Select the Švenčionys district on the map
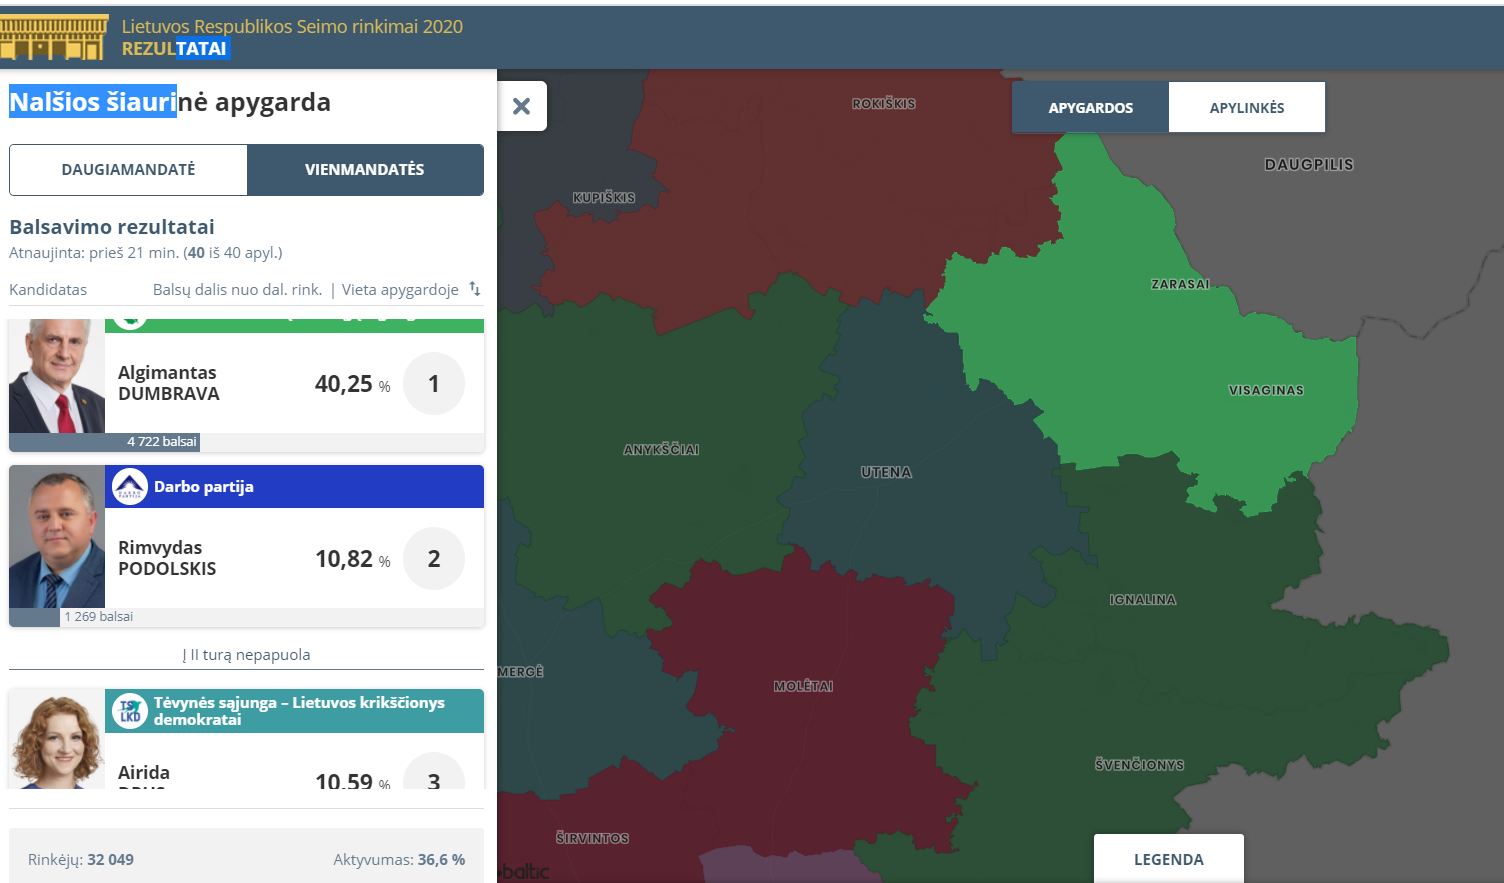The width and height of the screenshot is (1504, 883). (1139, 765)
